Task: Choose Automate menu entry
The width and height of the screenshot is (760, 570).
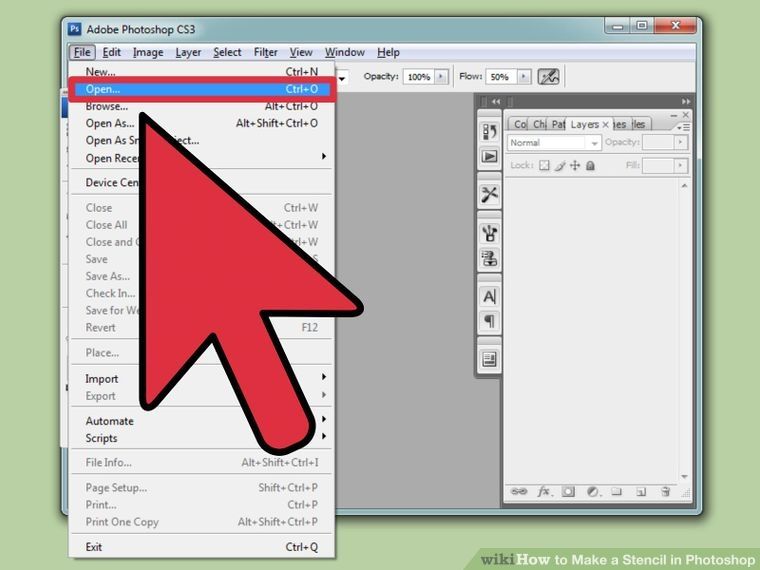Action: (202, 421)
